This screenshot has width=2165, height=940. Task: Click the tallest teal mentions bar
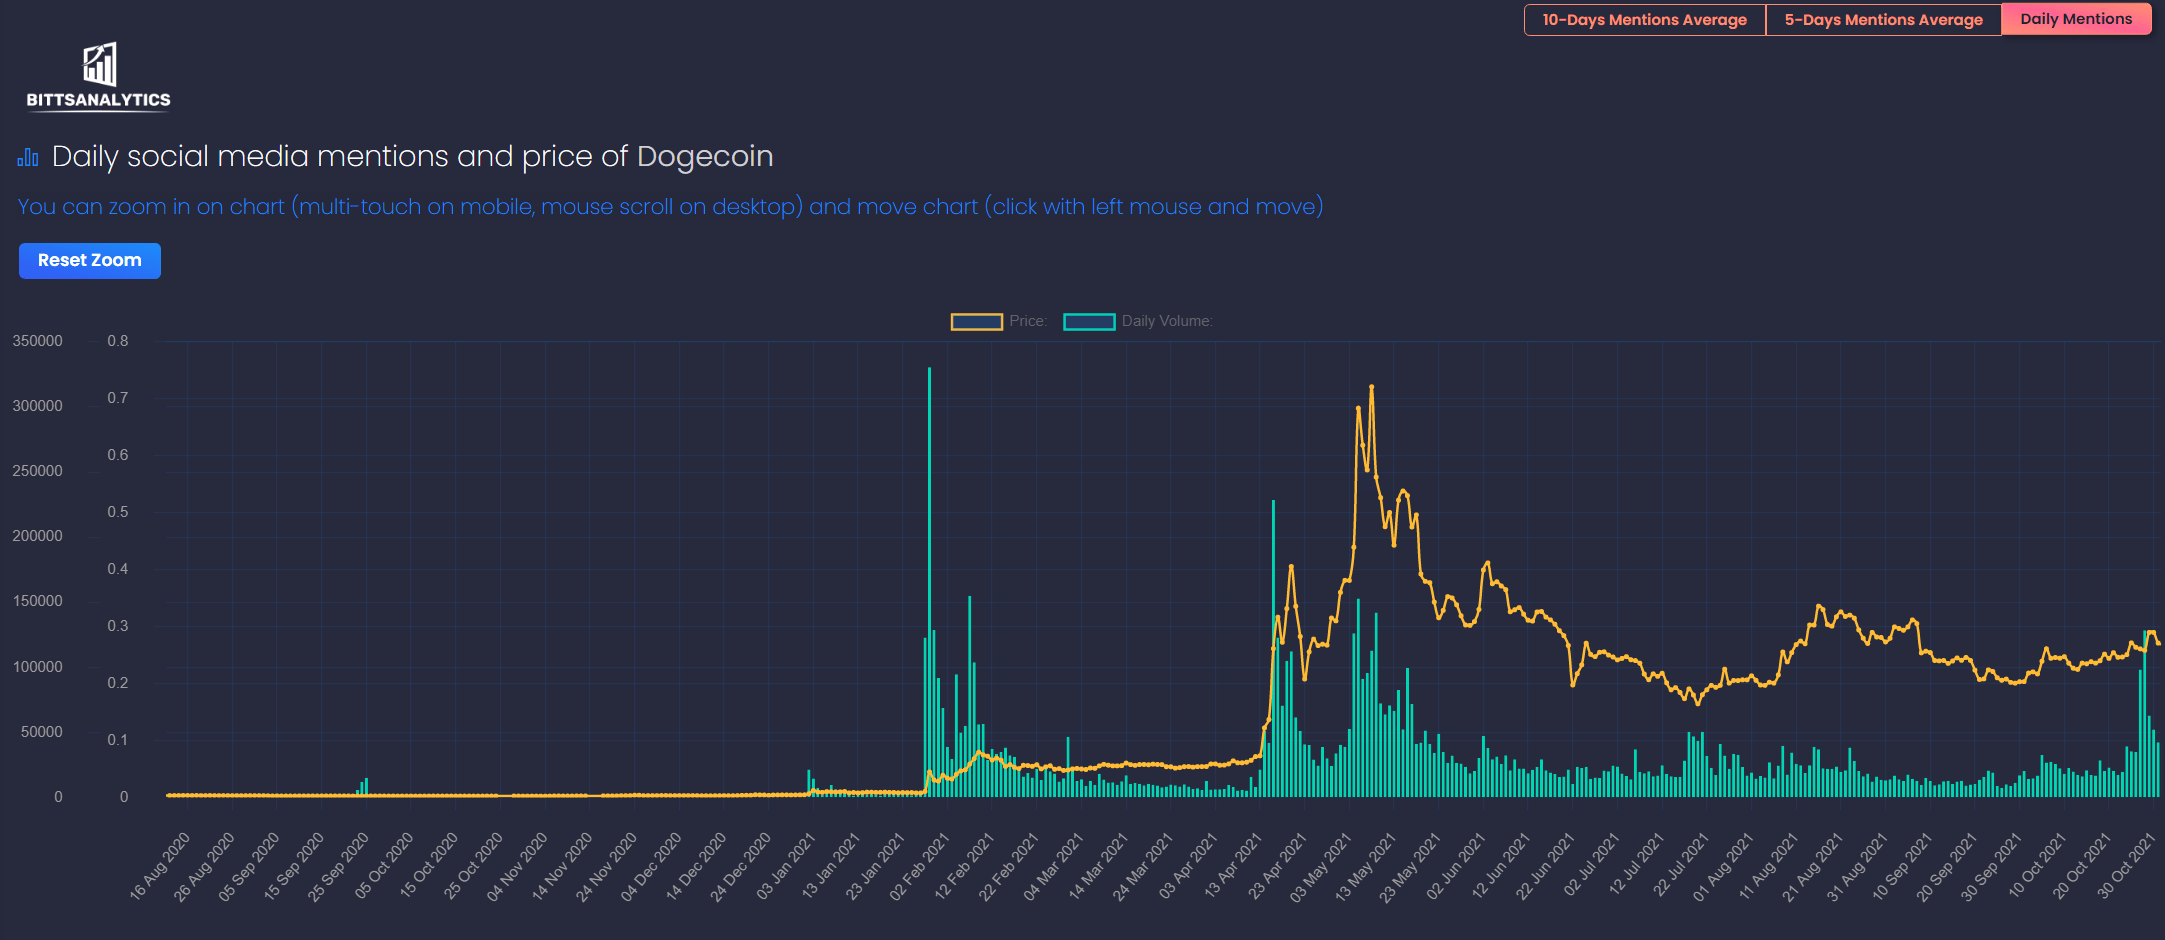click(x=929, y=582)
